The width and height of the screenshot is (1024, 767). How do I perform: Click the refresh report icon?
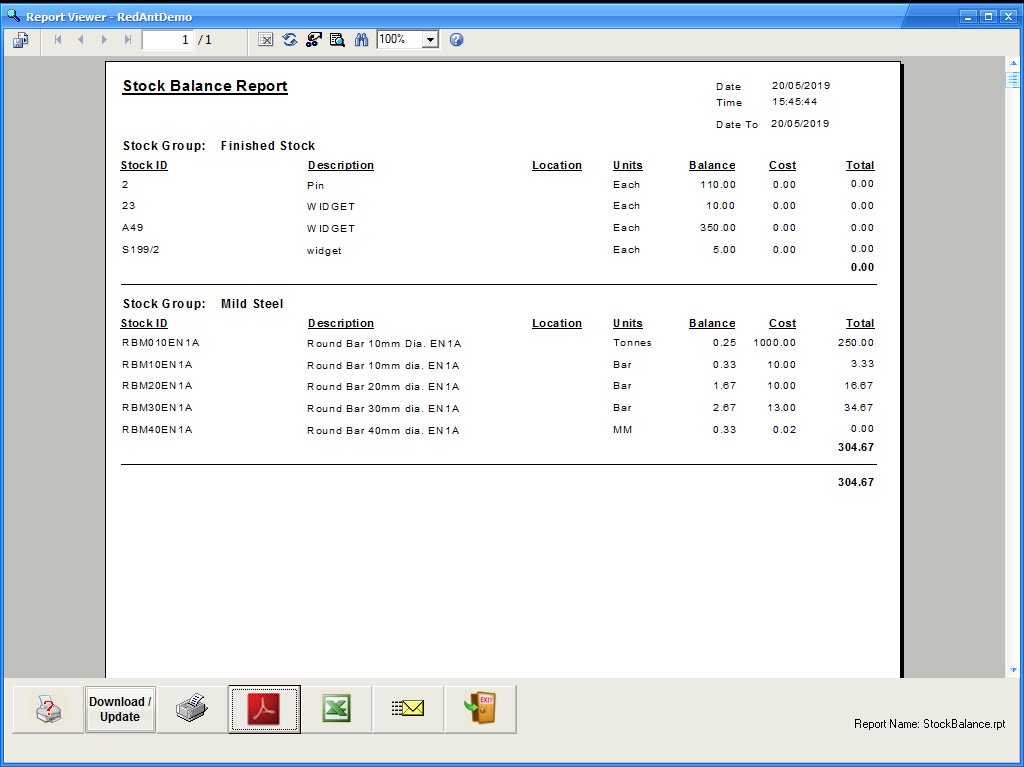pyautogui.click(x=290, y=40)
